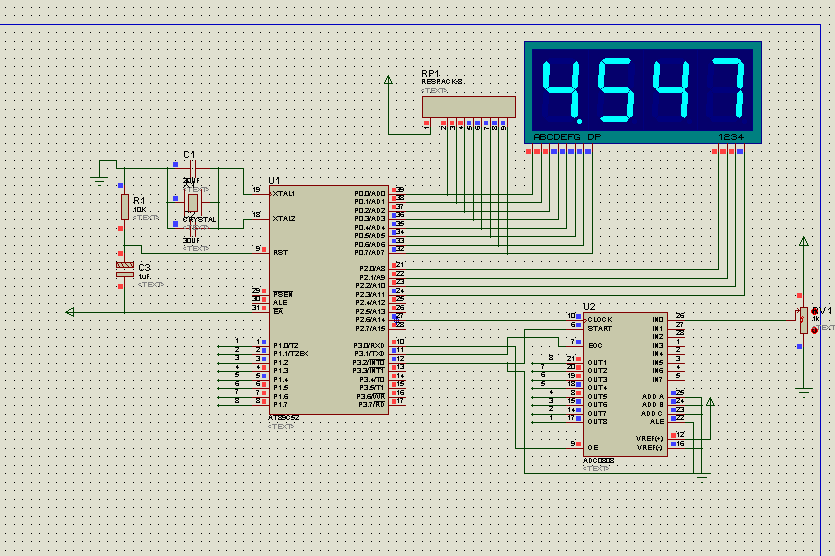The image size is (835, 556).
Task: Click the P2.7/A15 pin label
Action: [x=370, y=329]
